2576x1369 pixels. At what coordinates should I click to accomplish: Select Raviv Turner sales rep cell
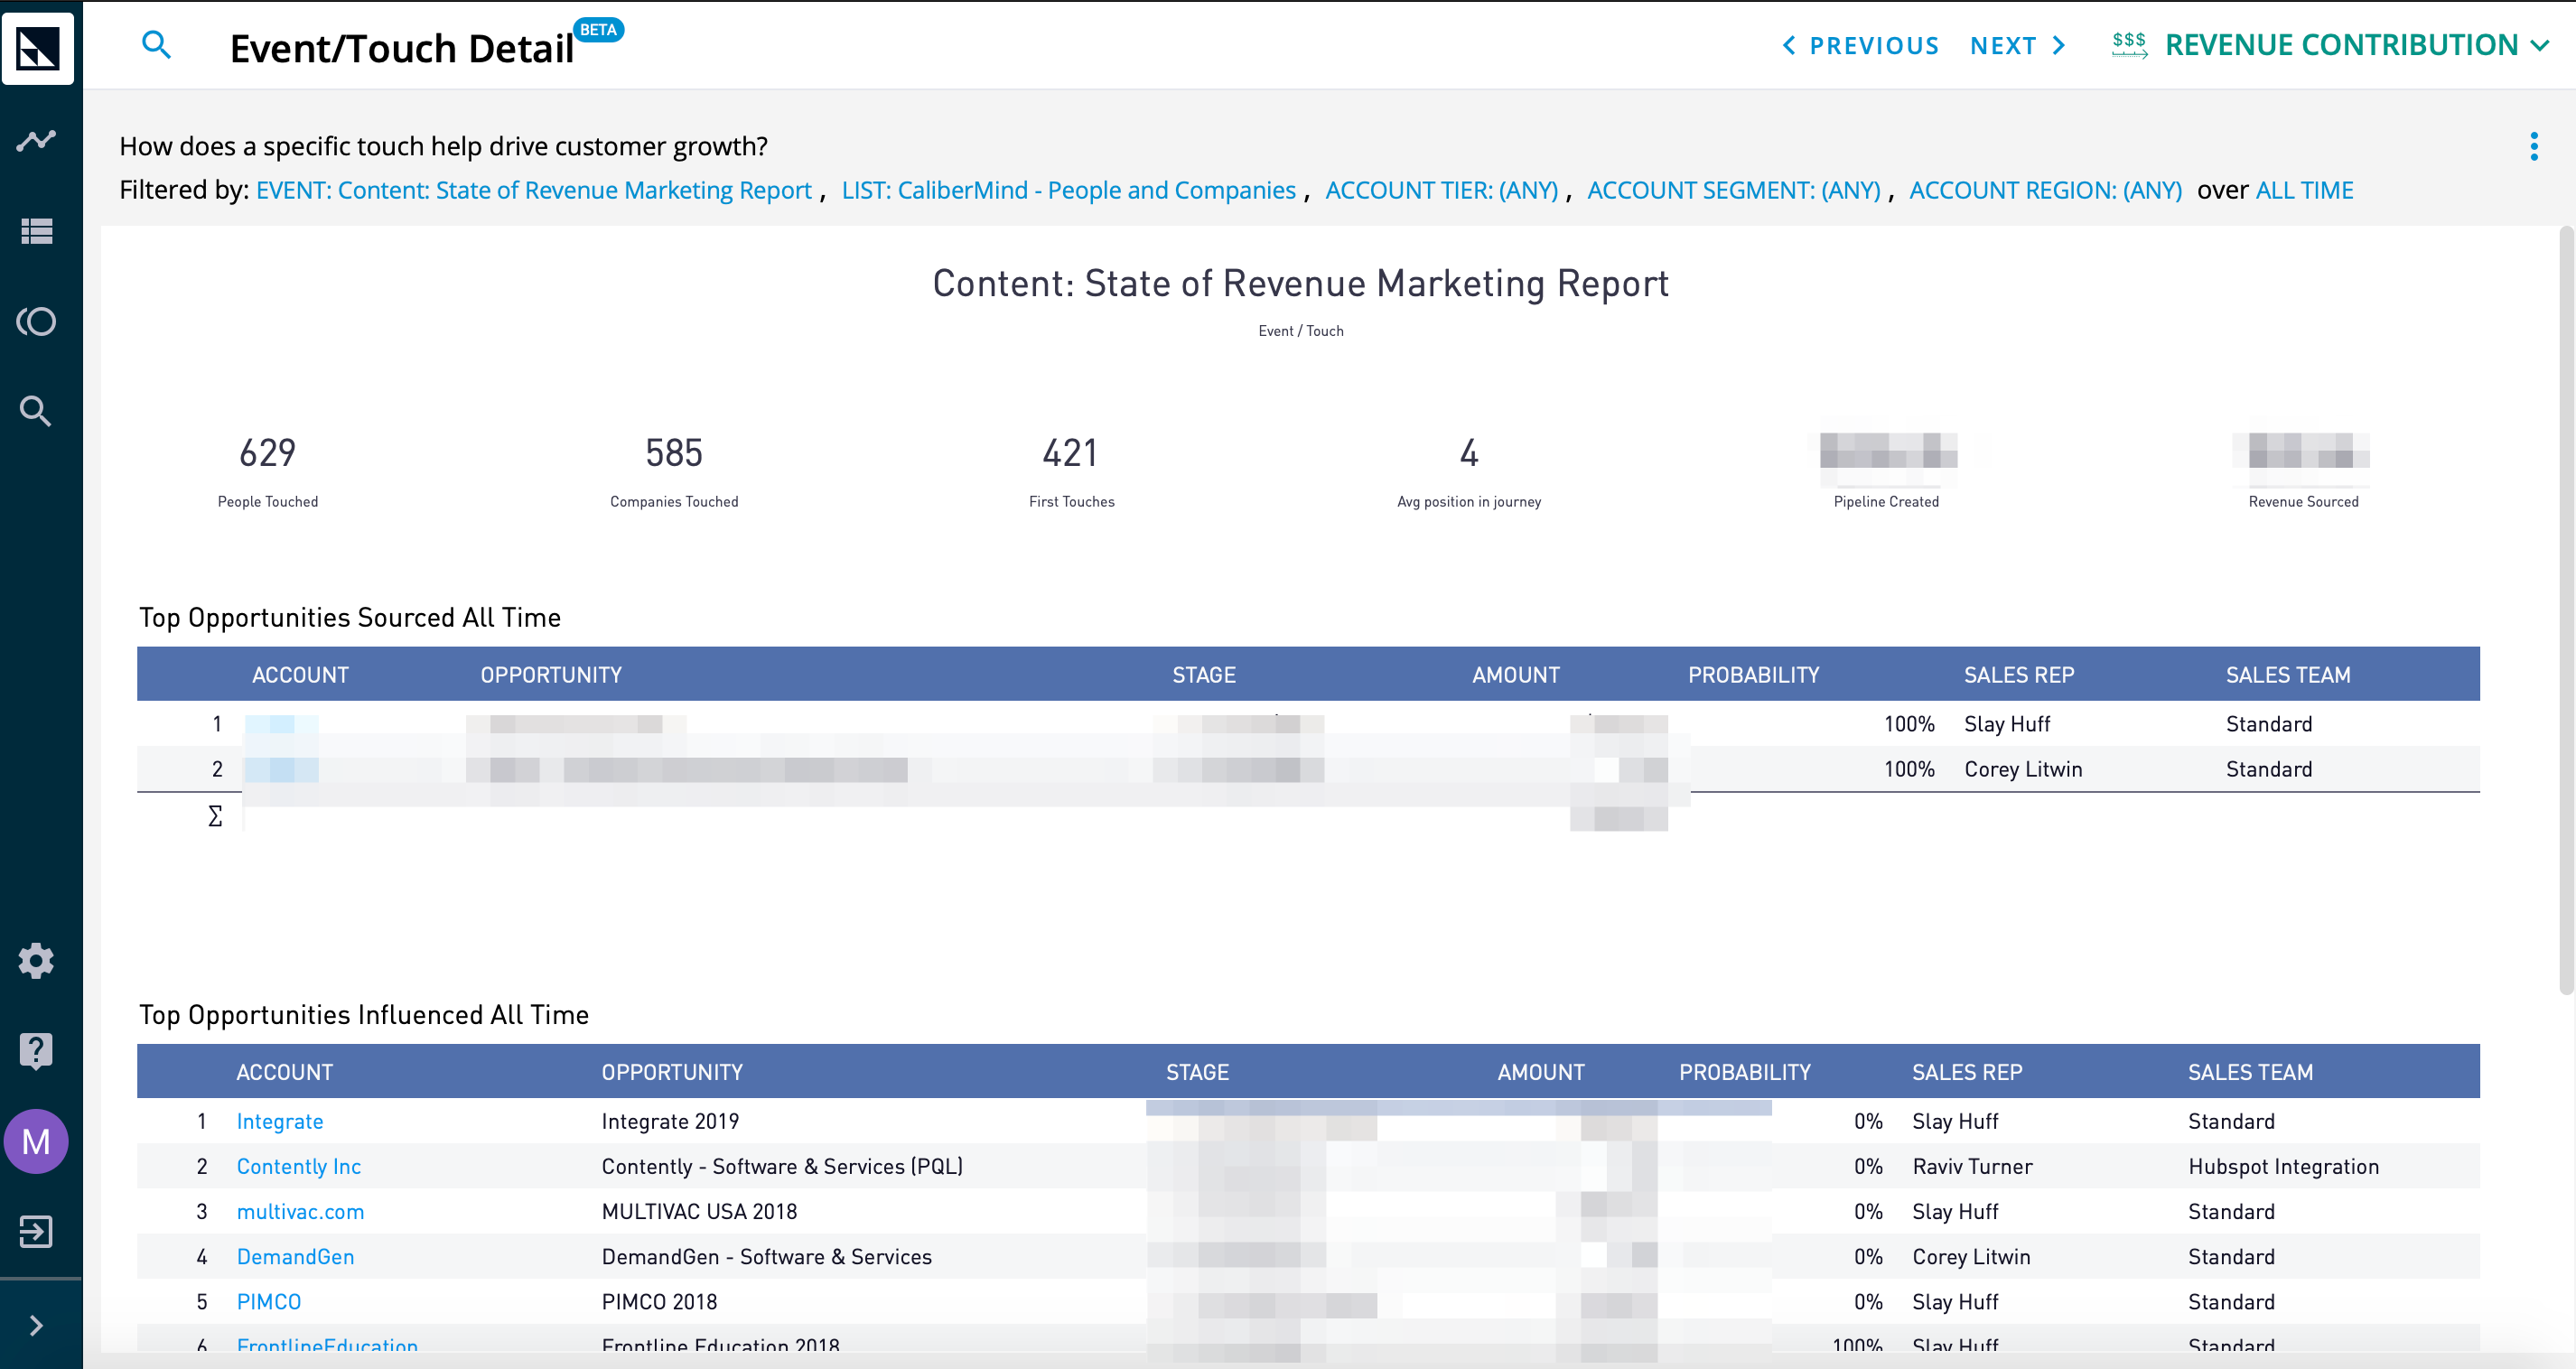(1972, 1166)
